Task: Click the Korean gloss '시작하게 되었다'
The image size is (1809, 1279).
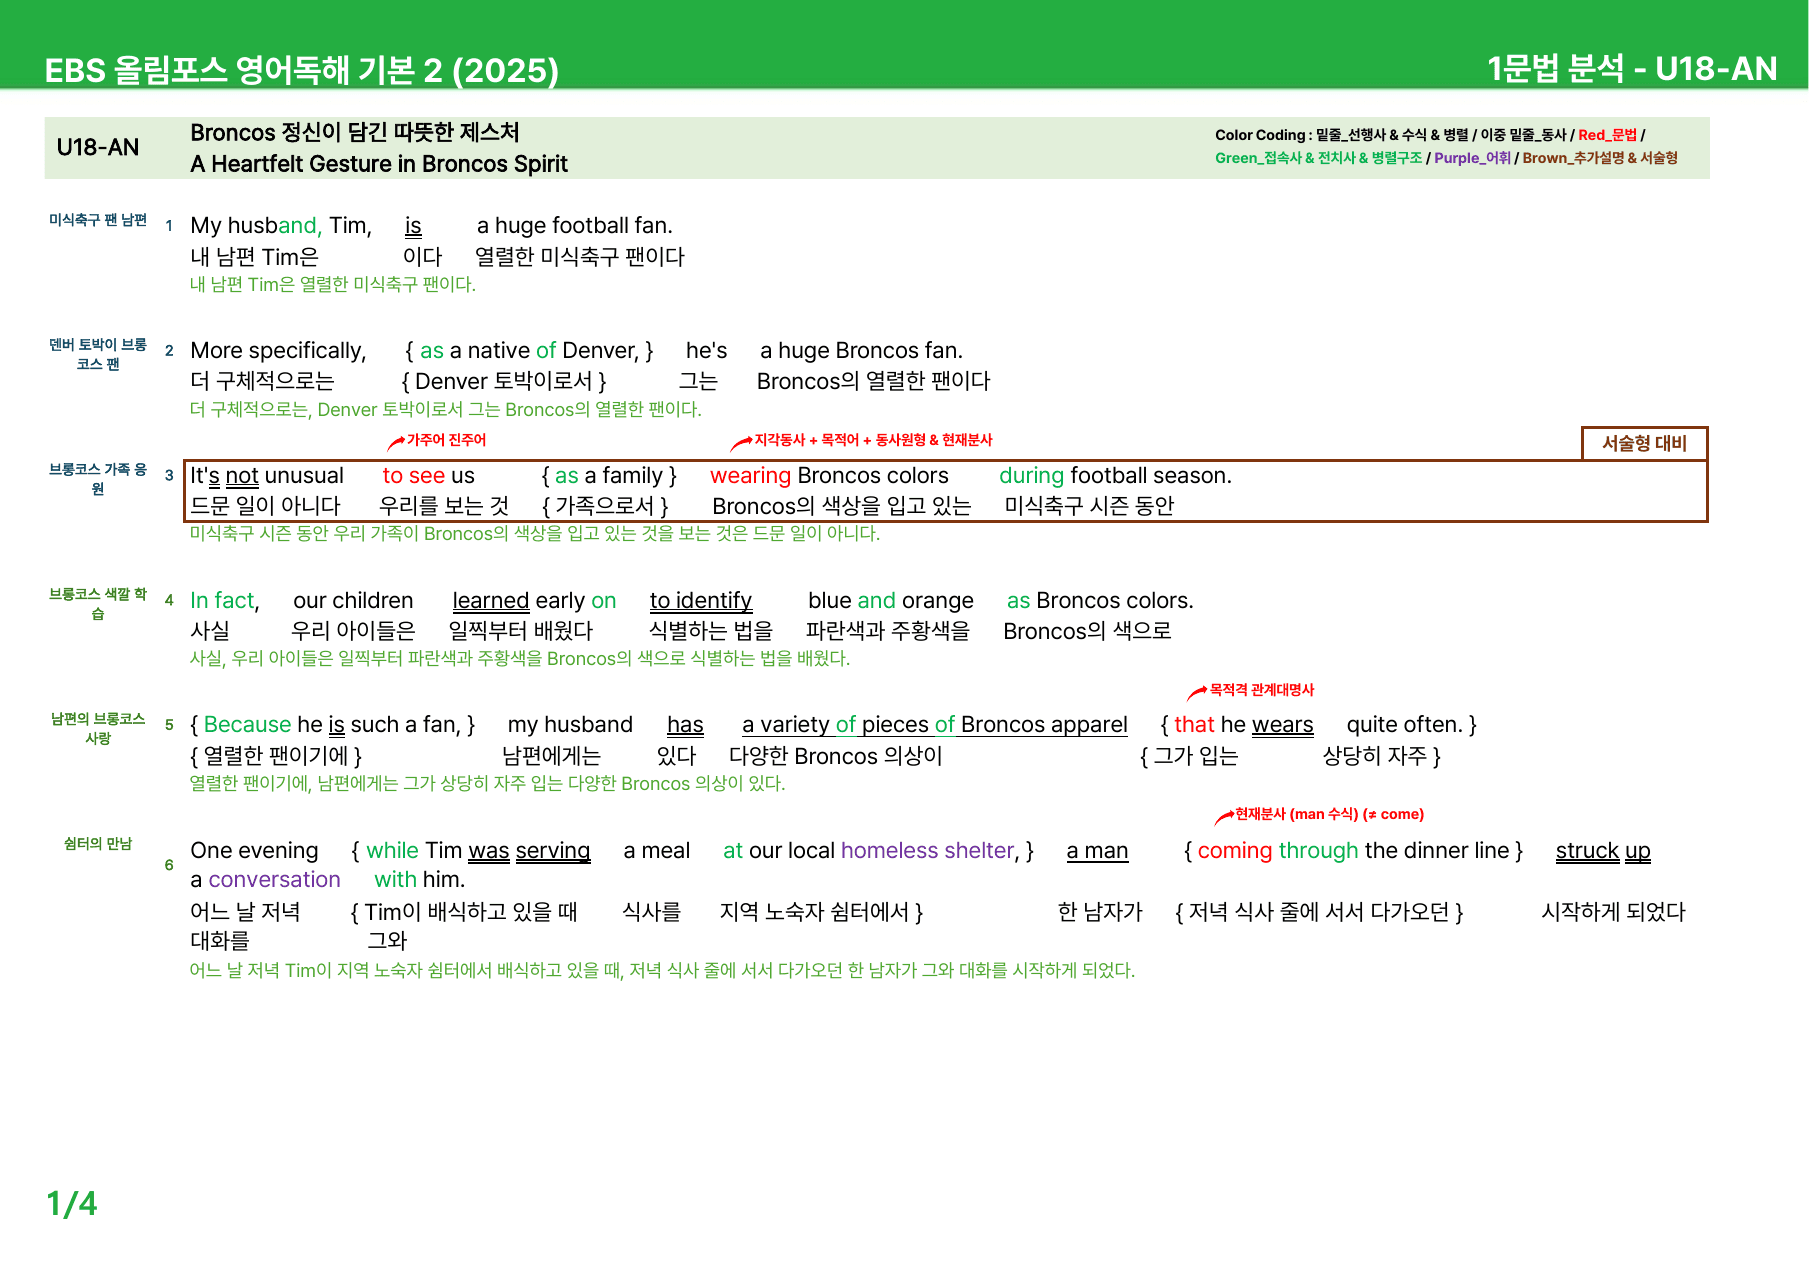Action: 1613,912
